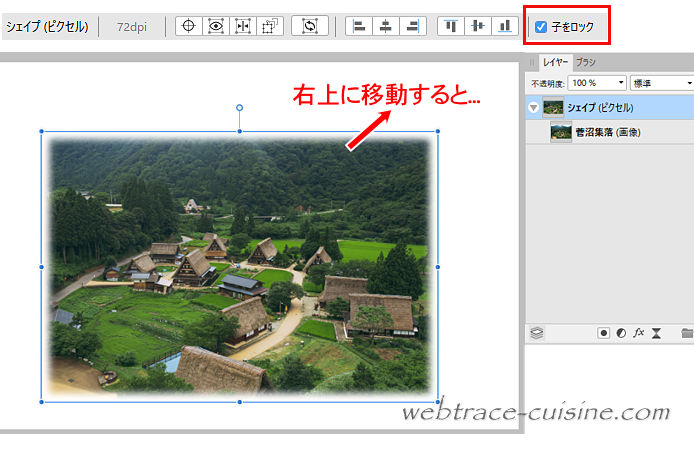Align selection to the top
694x455 pixels.
450,26
